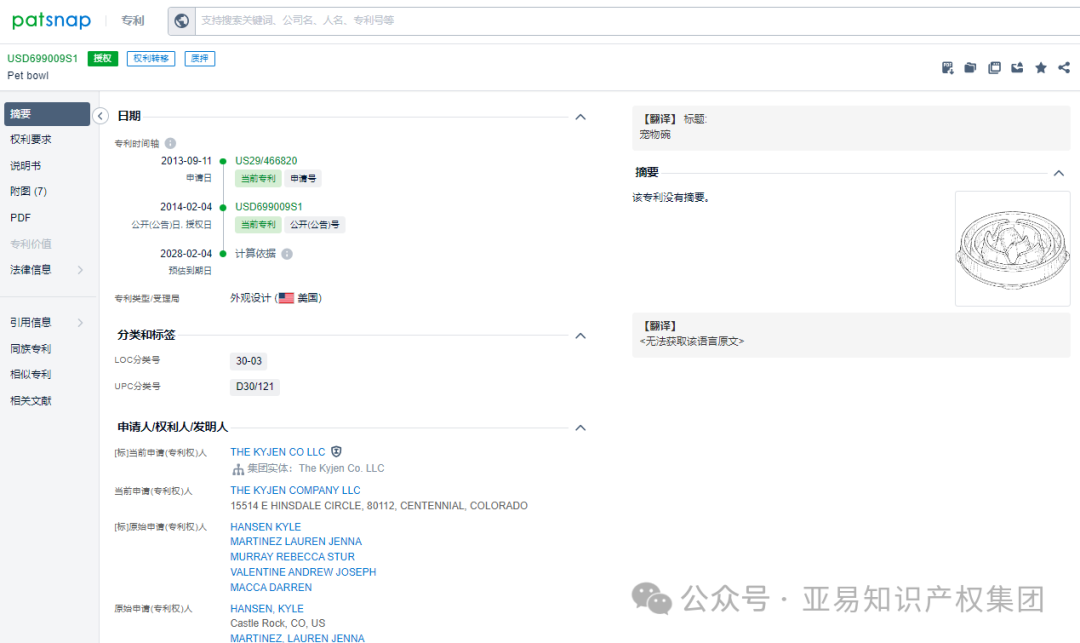The height and width of the screenshot is (643, 1080).
Task: Click the add-note icon in top toolbar
Action: 948,67
